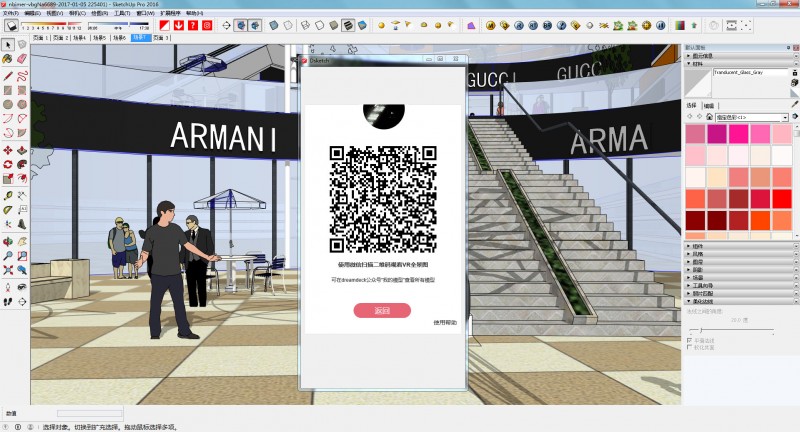
Task: Switch to scene tab 页面 1
Action: 40,38
